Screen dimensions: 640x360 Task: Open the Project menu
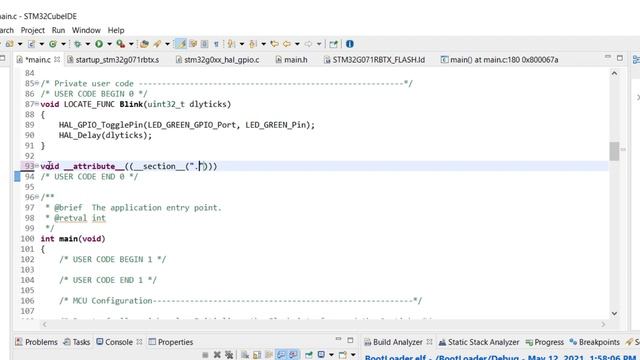click(x=33, y=30)
